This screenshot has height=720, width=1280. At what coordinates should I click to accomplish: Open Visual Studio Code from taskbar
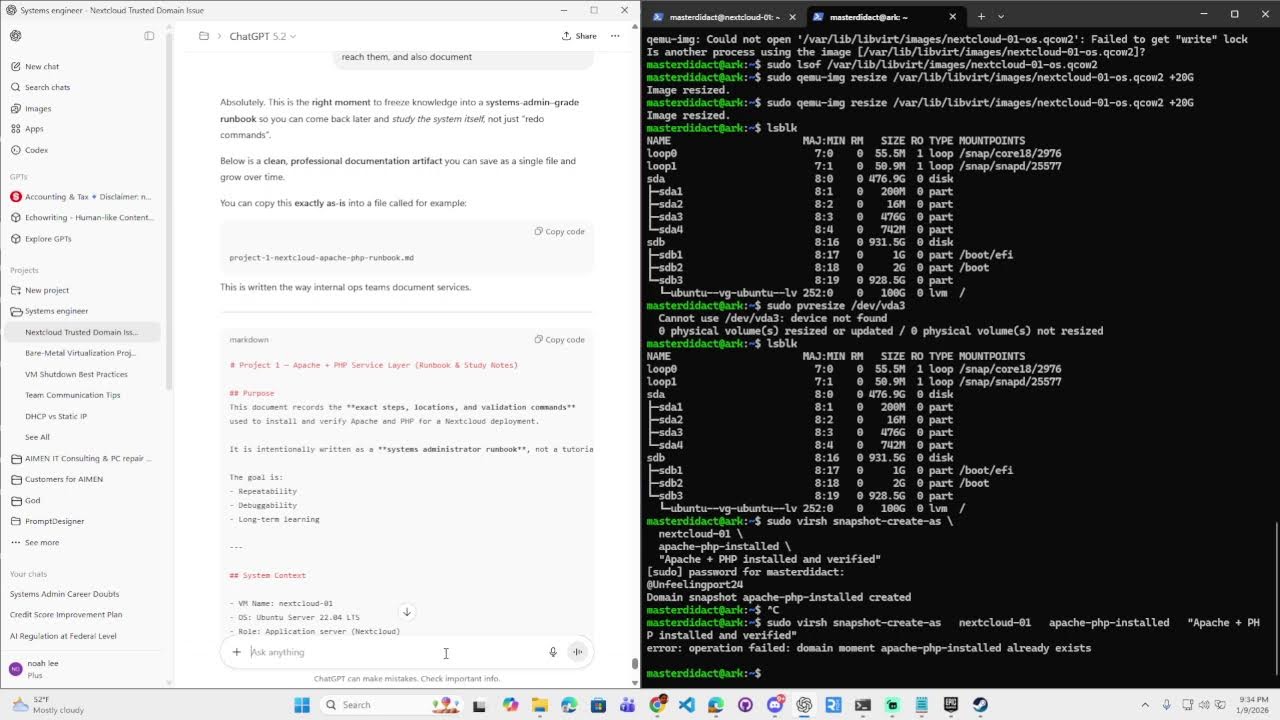pyautogui.click(x=686, y=705)
